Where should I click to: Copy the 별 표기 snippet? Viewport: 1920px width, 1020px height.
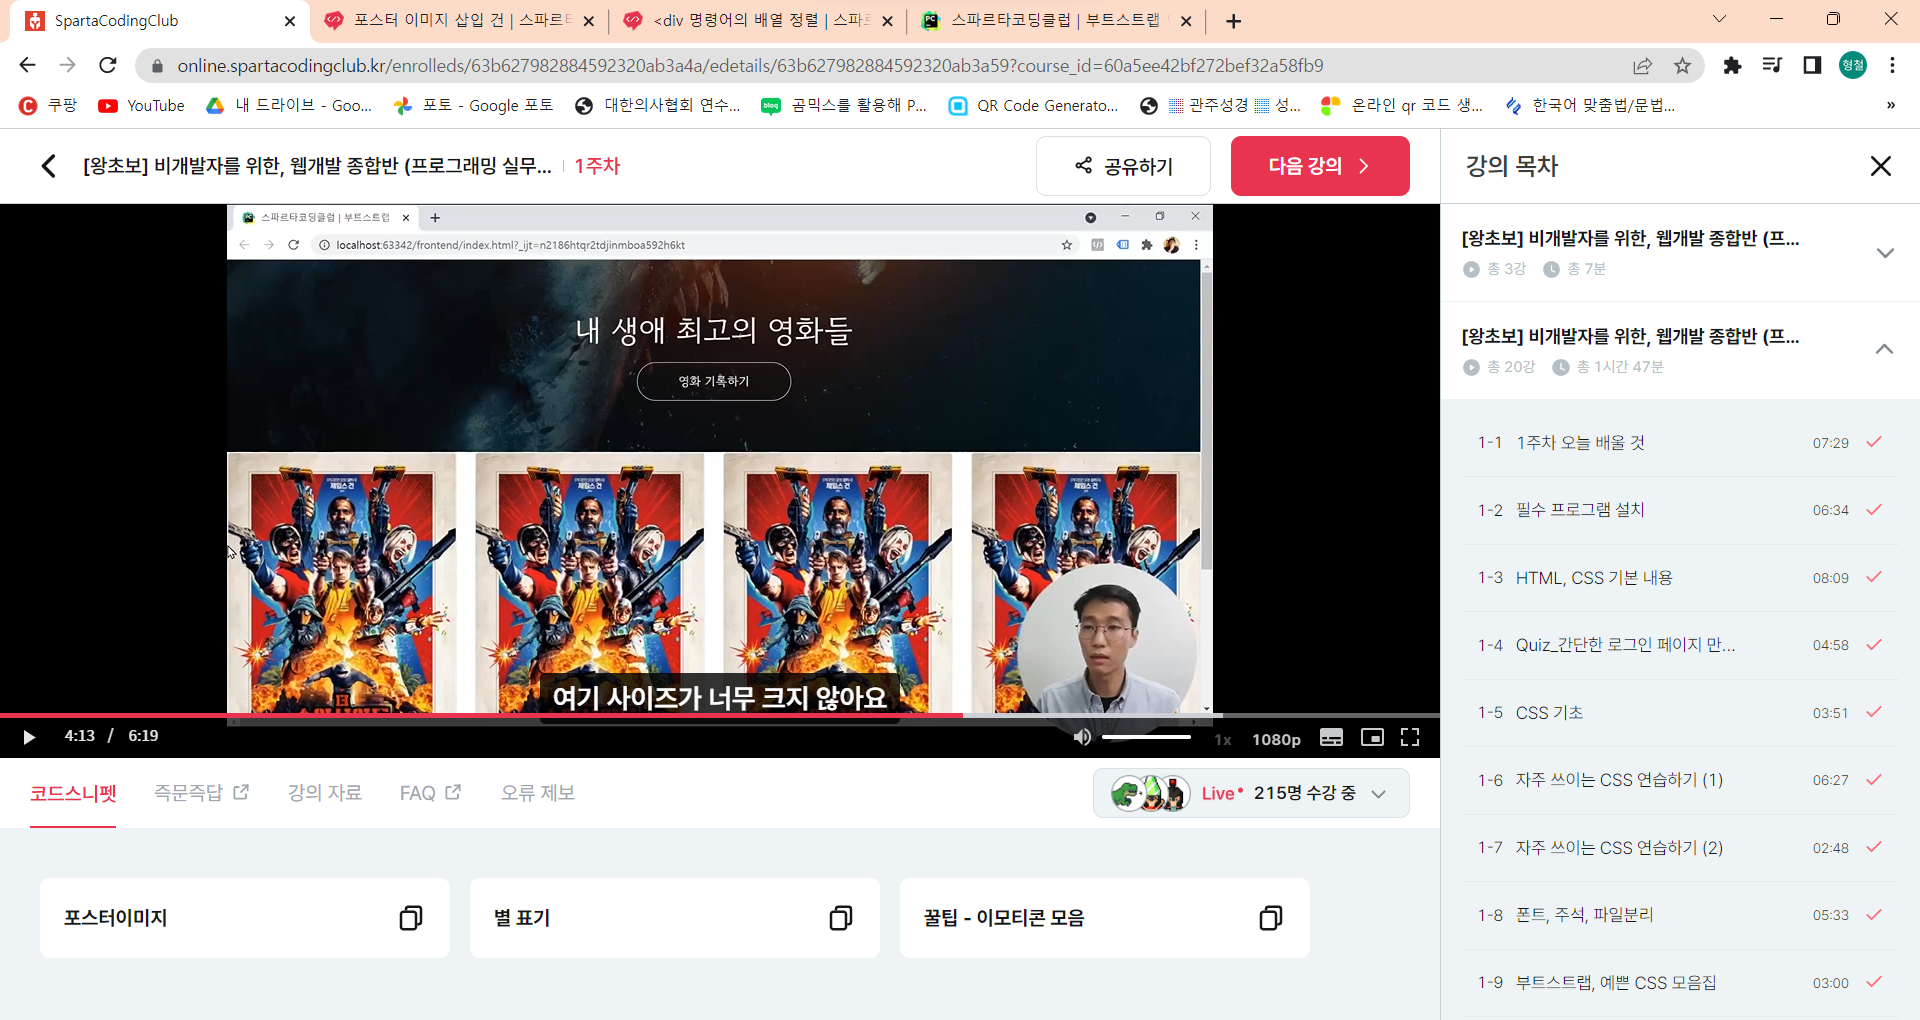841,918
